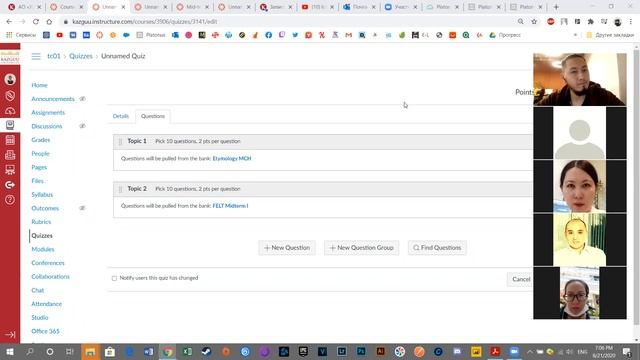Open the Gmail bookmark icon
Screen dimensions: 640x360
(x=348, y=35)
